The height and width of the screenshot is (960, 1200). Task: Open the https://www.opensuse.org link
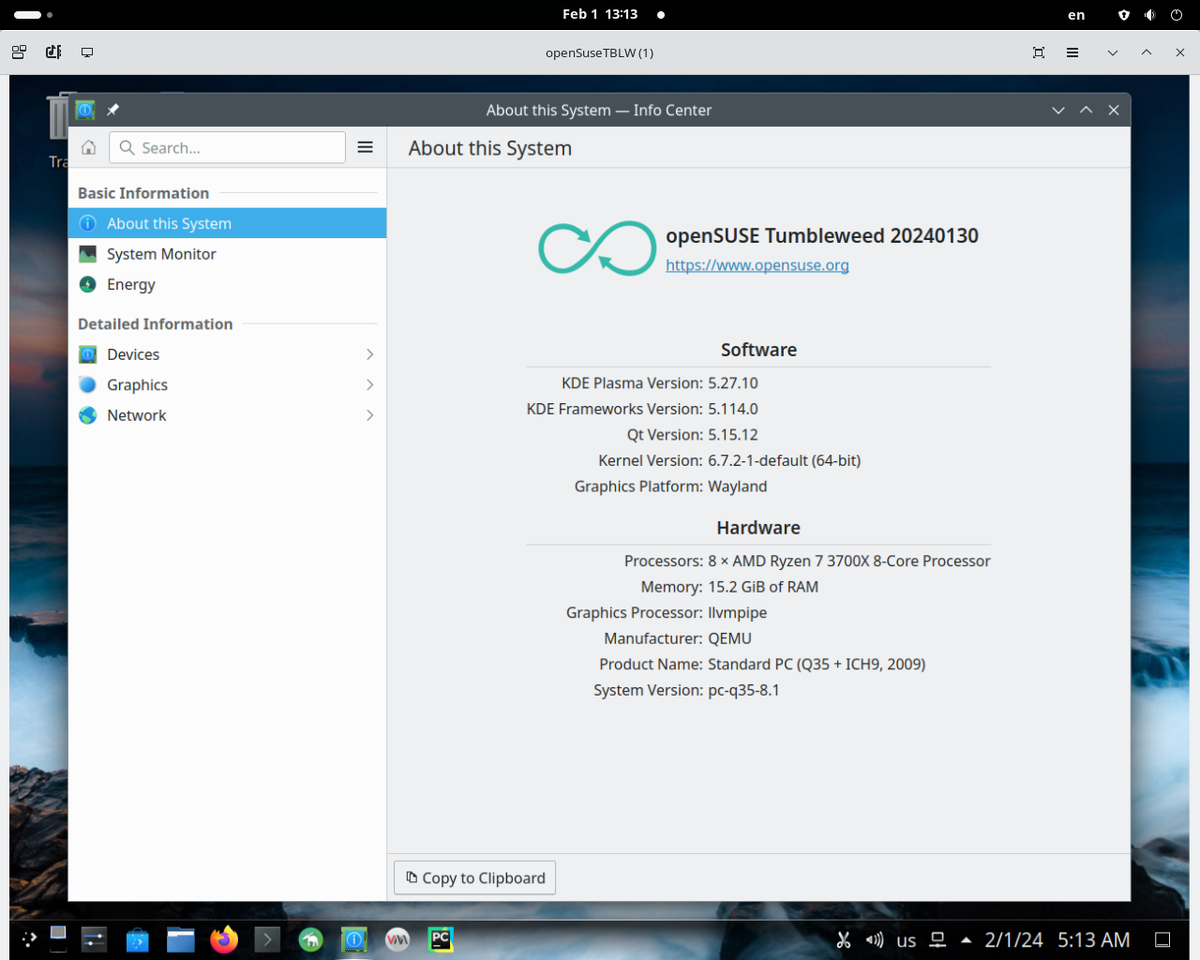pos(757,265)
